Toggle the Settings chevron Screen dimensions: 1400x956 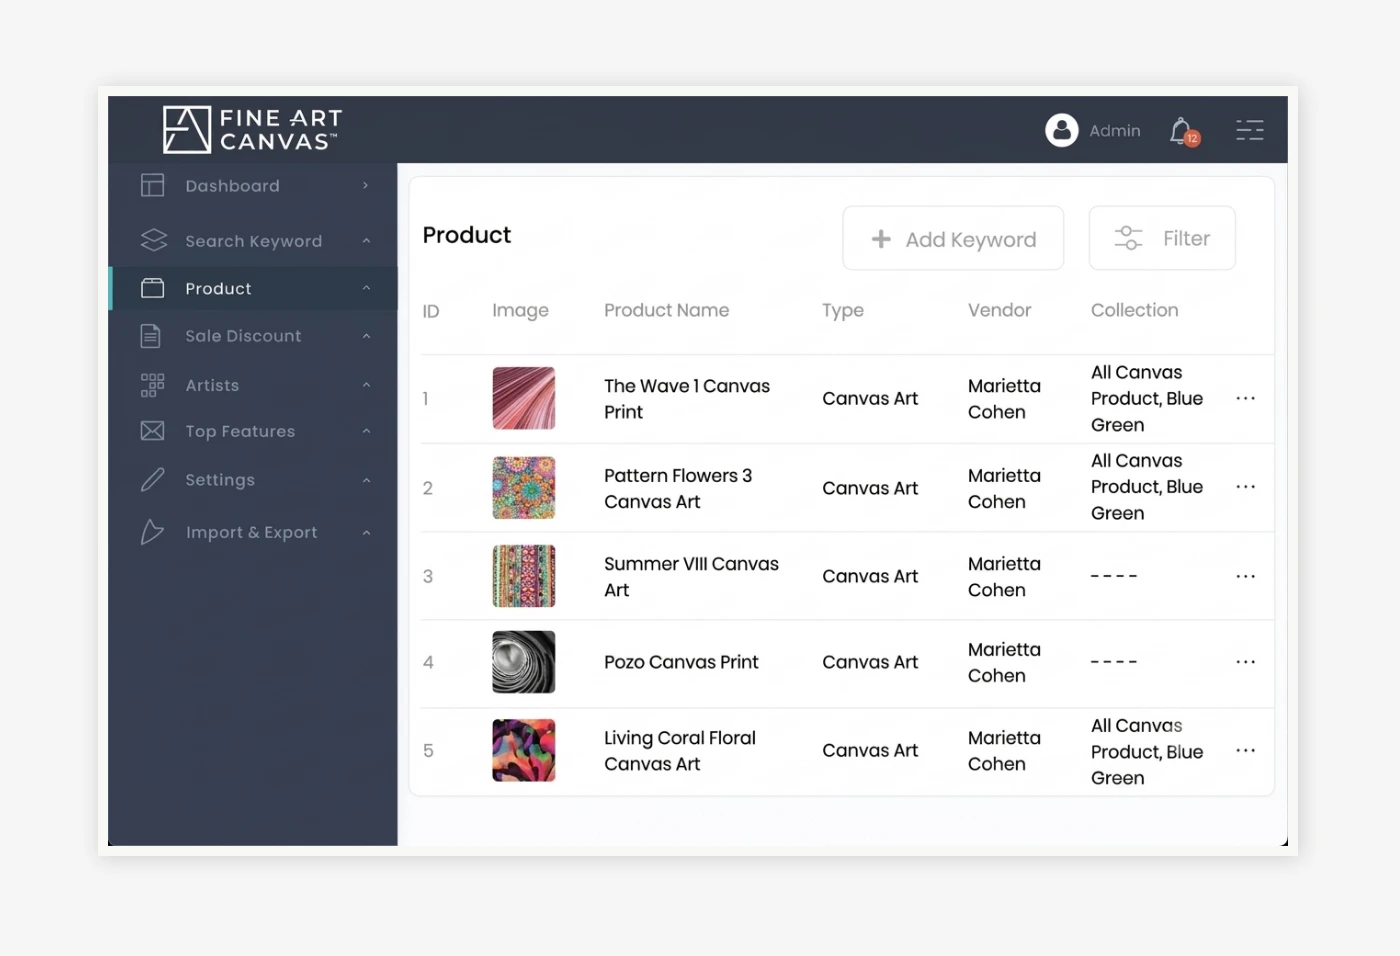(x=366, y=480)
